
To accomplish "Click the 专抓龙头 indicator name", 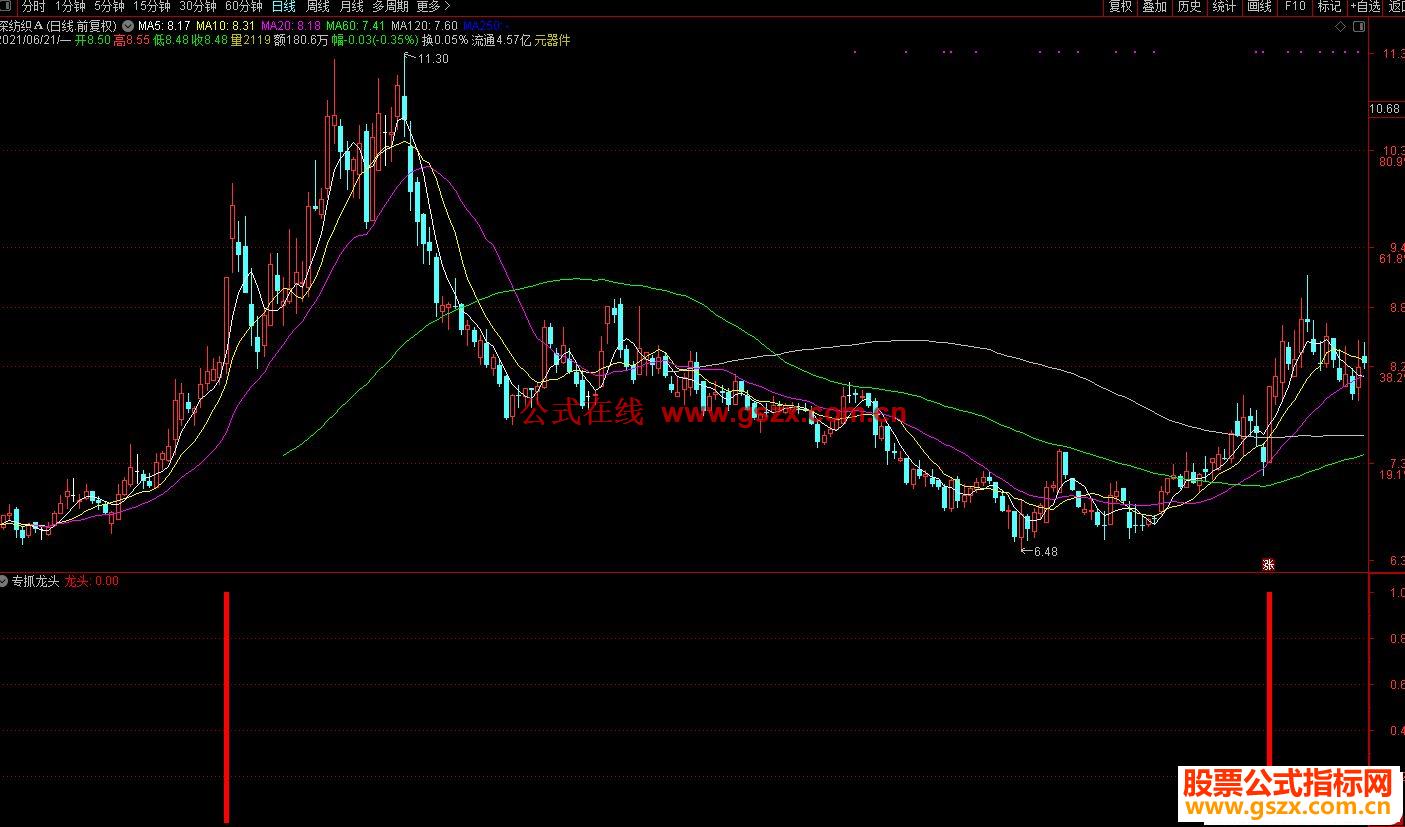I will pyautogui.click(x=36, y=580).
